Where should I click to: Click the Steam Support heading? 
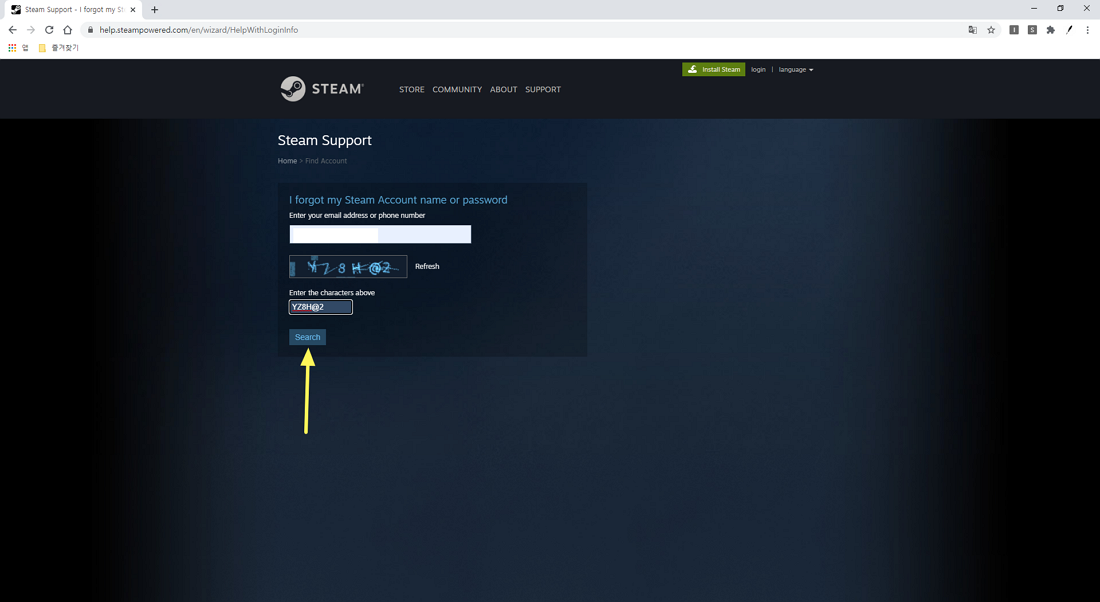click(324, 140)
